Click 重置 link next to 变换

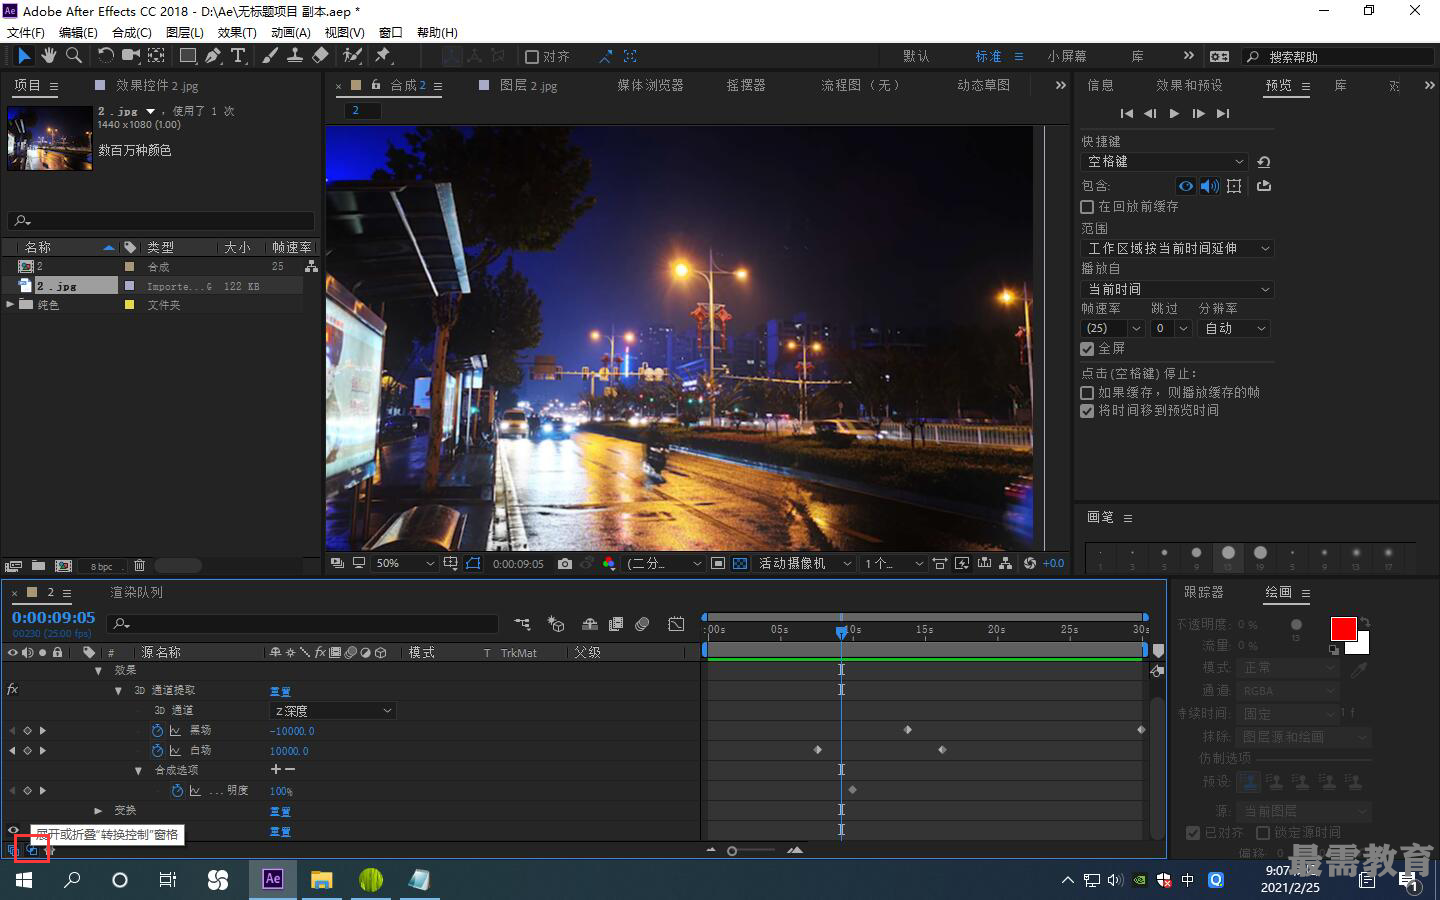[x=280, y=811]
